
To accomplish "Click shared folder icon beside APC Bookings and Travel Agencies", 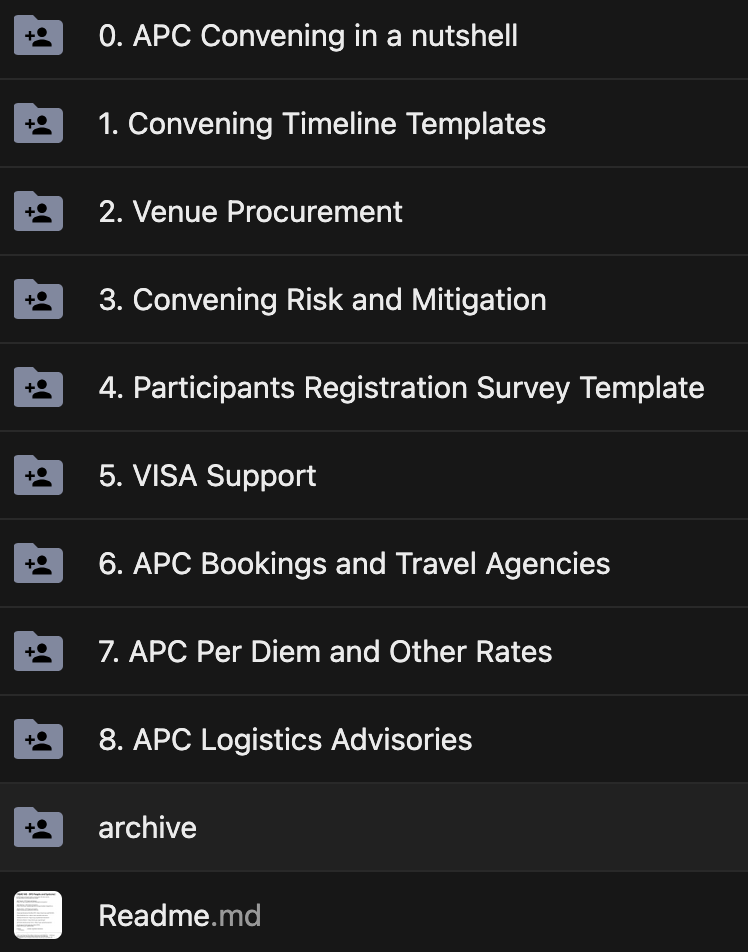I will point(38,564).
